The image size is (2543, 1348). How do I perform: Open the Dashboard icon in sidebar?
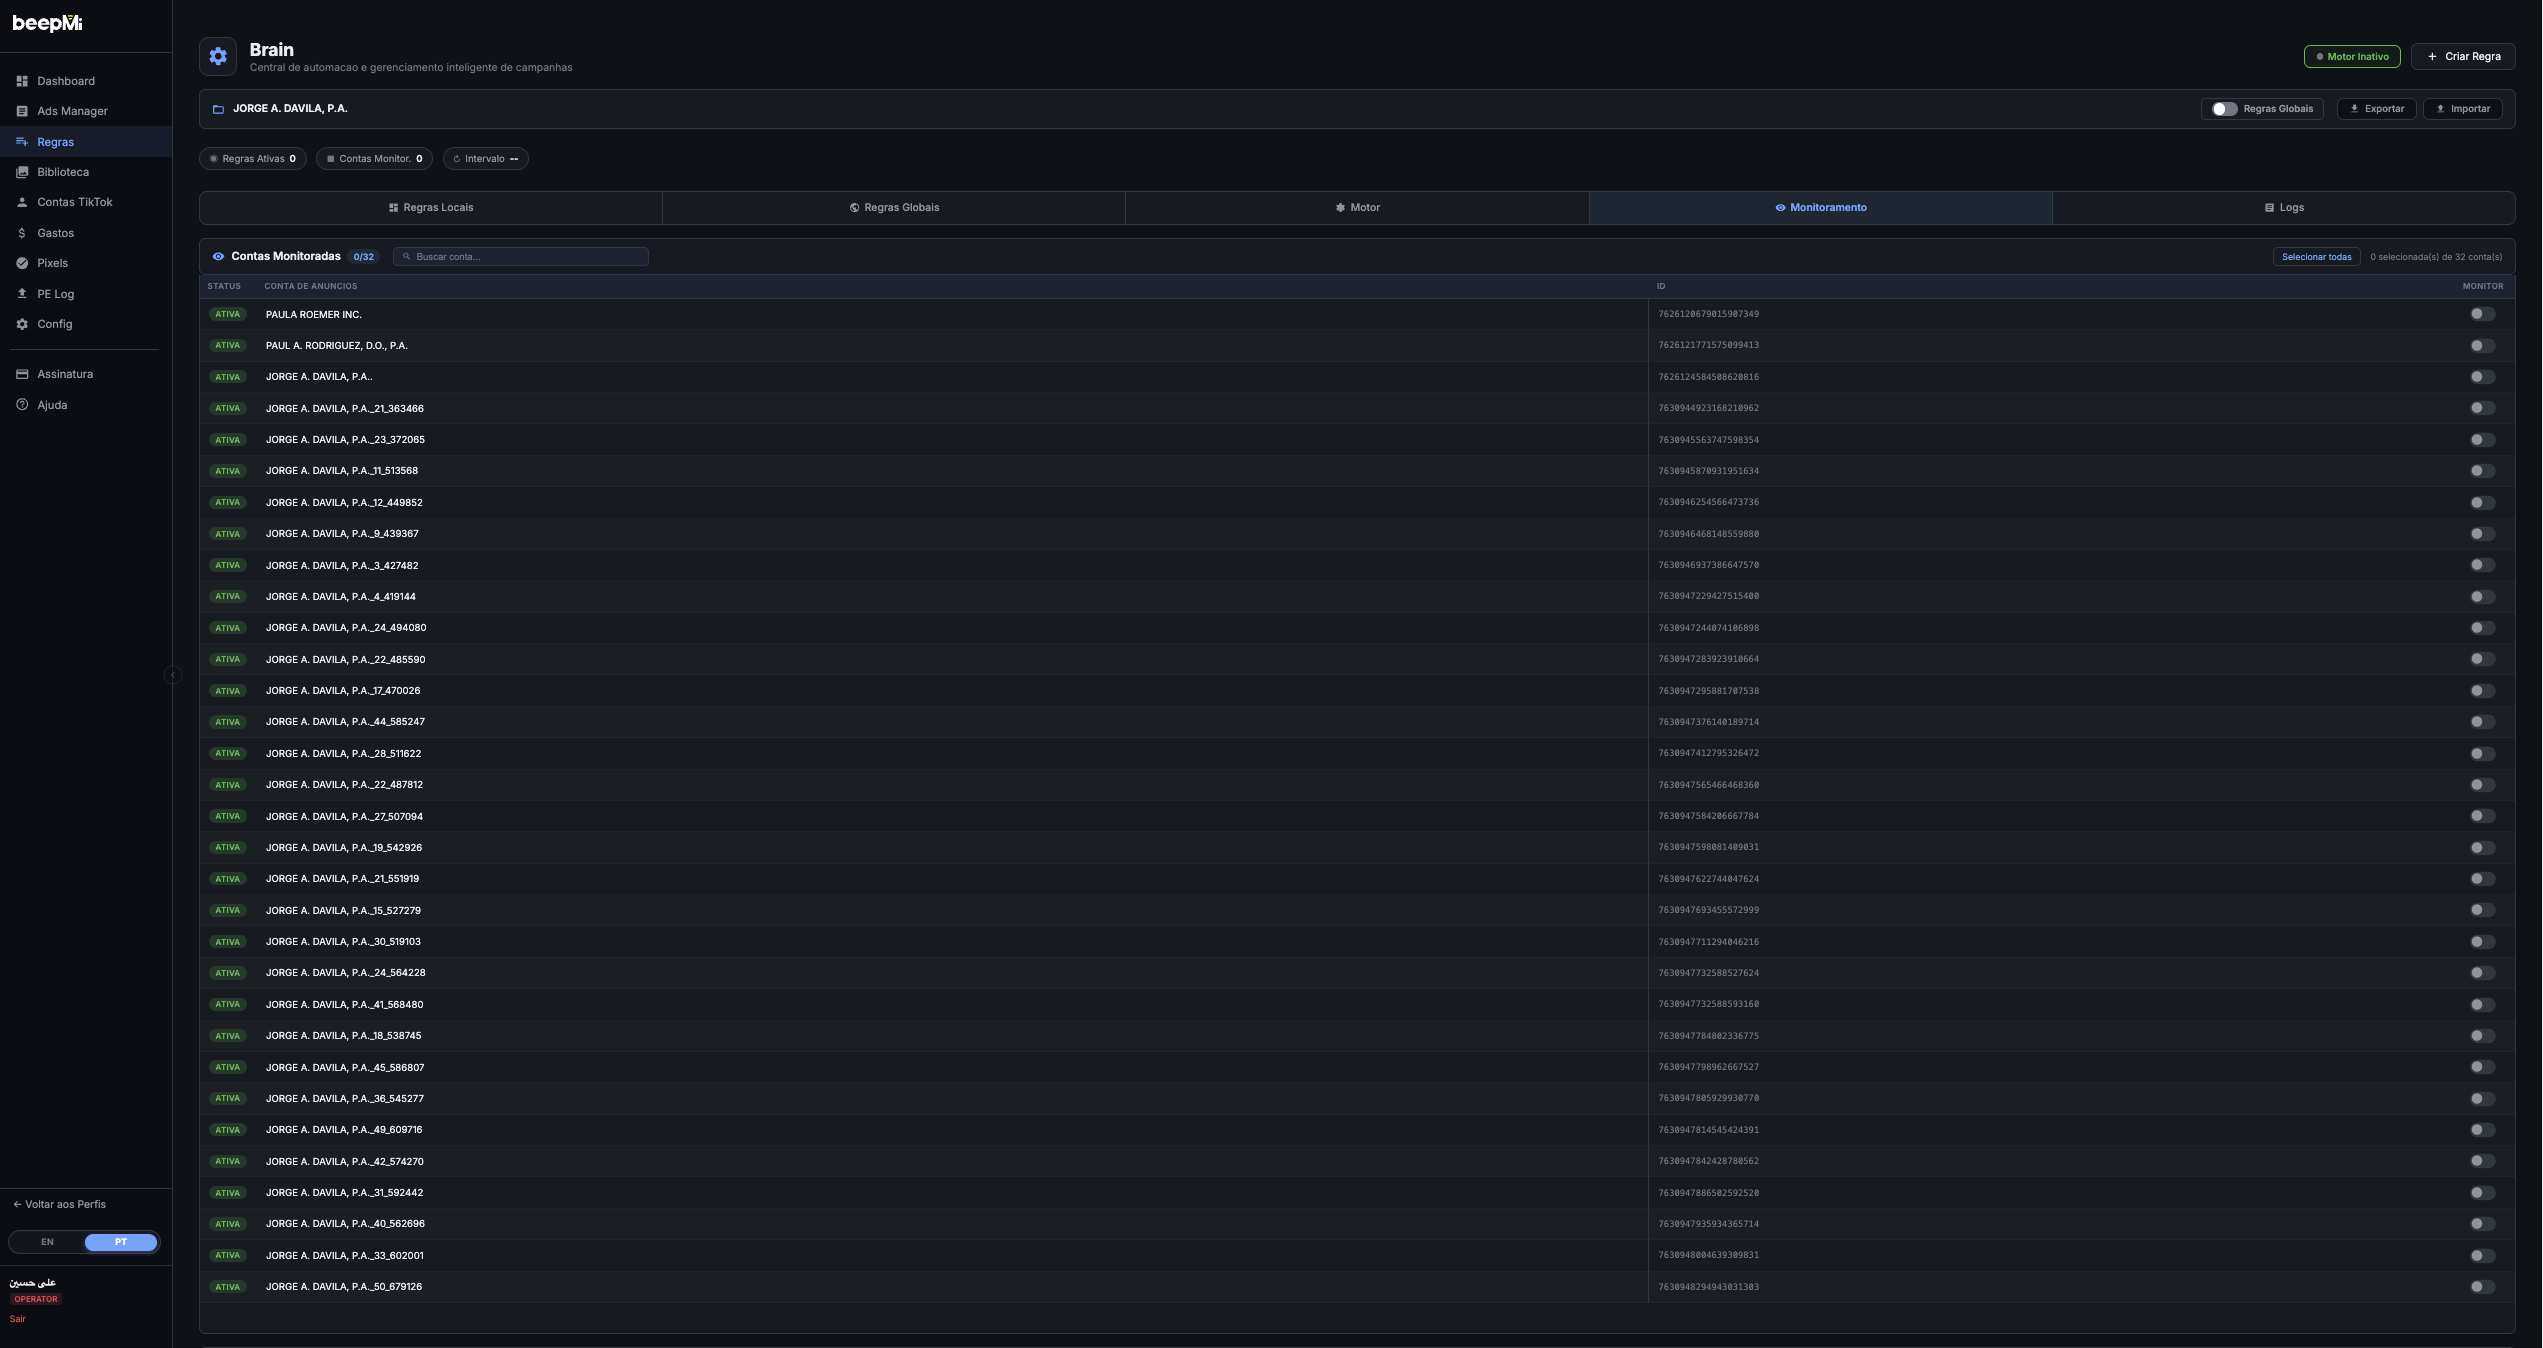click(x=22, y=81)
